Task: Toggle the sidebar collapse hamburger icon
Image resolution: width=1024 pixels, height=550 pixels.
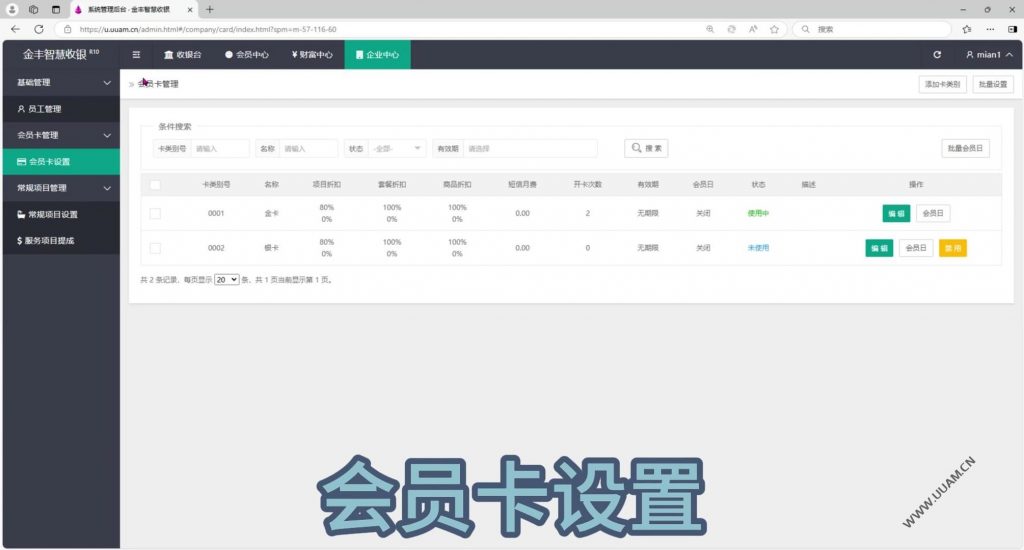Action: coord(136,55)
